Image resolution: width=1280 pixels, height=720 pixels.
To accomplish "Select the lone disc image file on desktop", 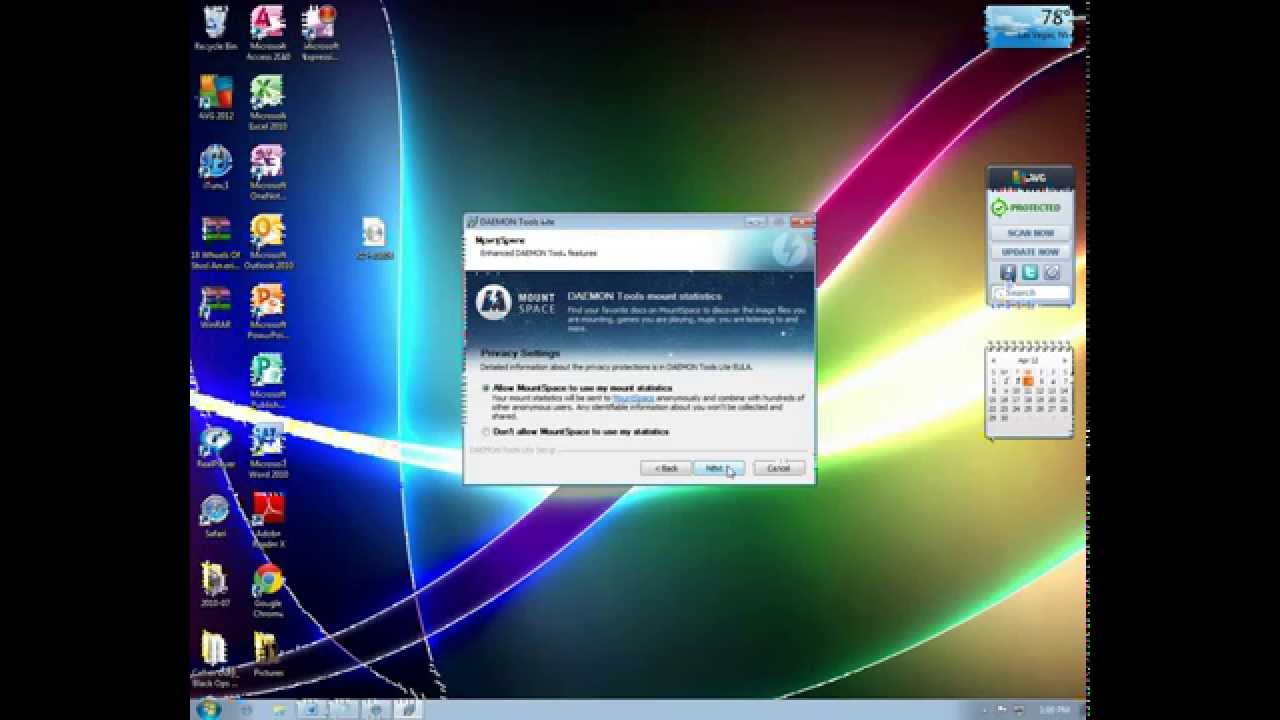I will [x=374, y=238].
